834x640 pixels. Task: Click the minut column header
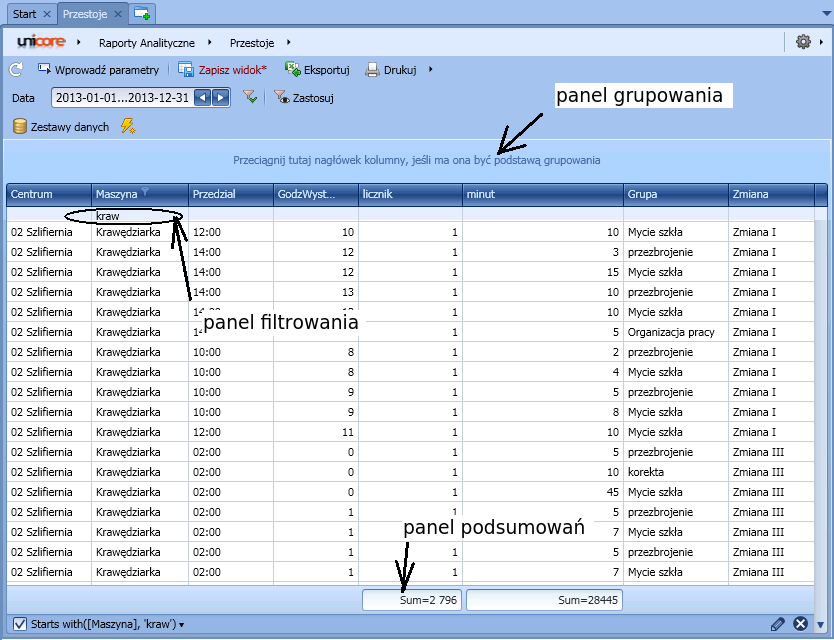coord(542,194)
